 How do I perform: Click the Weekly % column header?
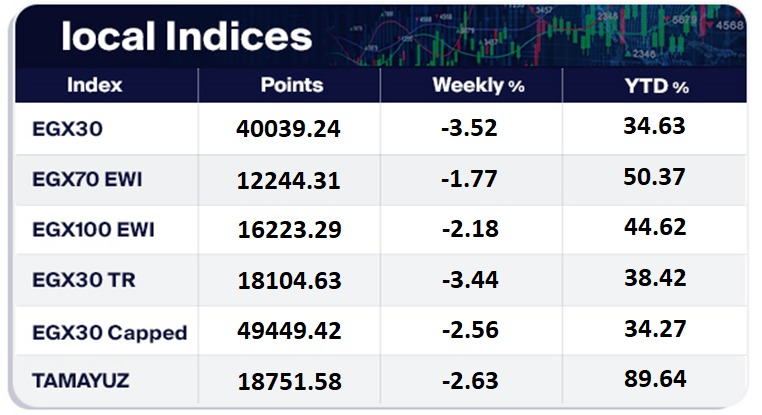478,85
